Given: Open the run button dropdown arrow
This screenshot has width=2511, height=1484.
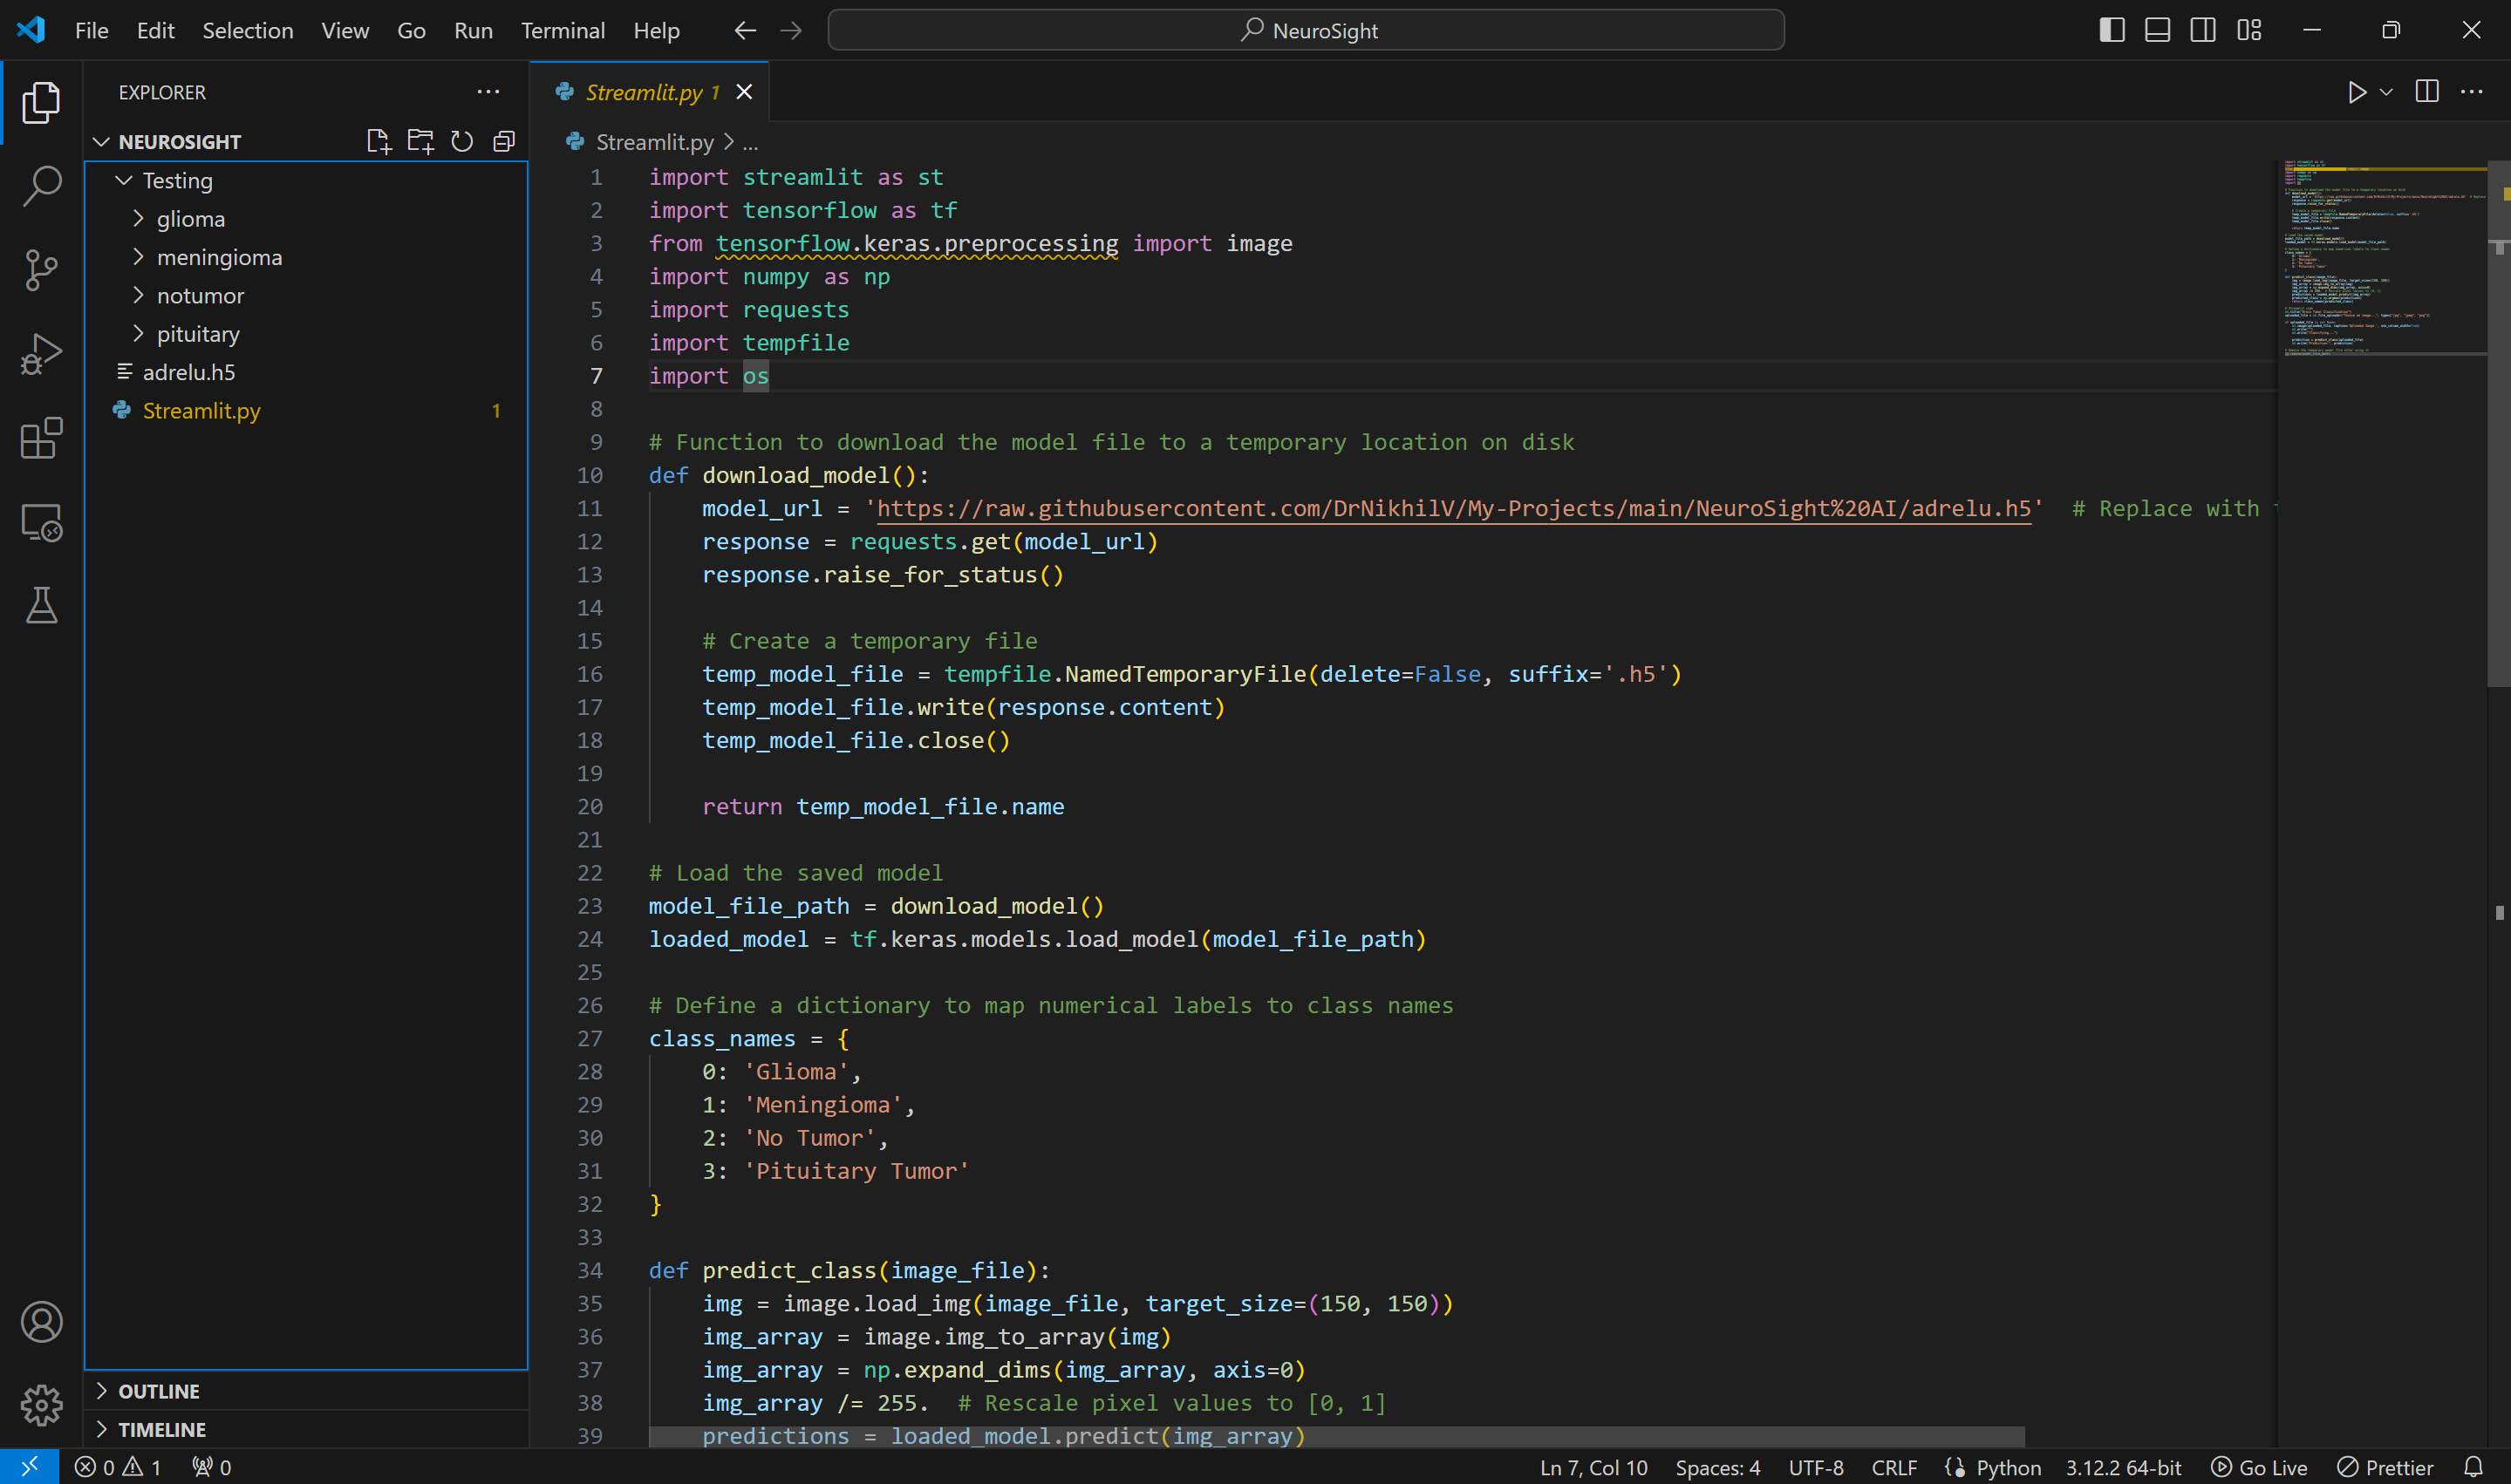Looking at the screenshot, I should point(2386,92).
